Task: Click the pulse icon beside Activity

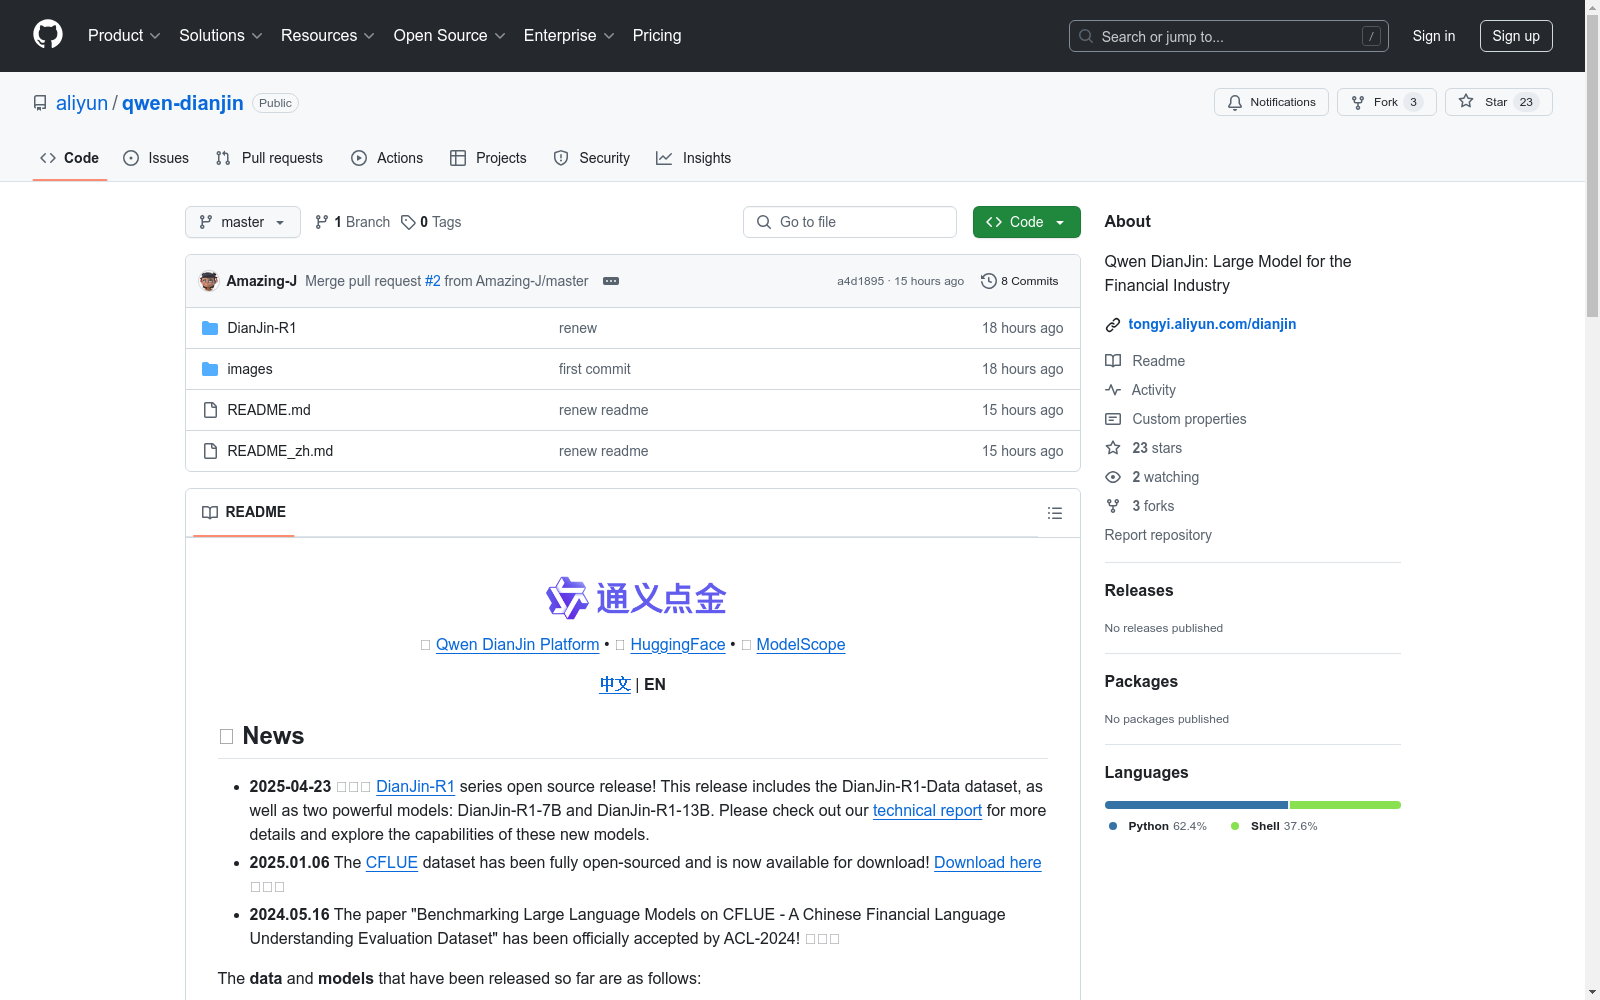Action: click(x=1113, y=390)
